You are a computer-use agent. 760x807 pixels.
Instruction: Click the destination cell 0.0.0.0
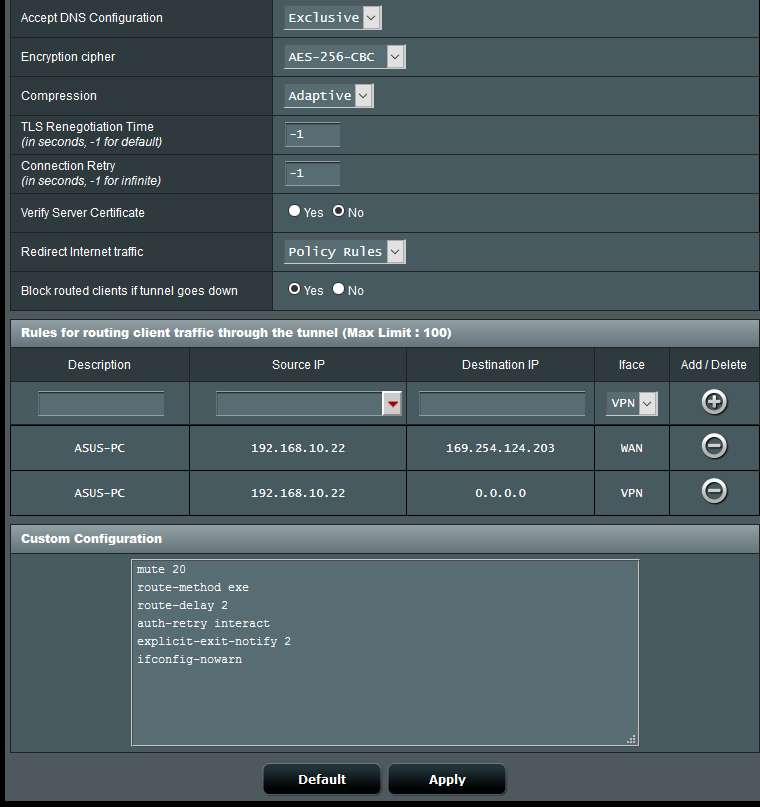click(500, 493)
